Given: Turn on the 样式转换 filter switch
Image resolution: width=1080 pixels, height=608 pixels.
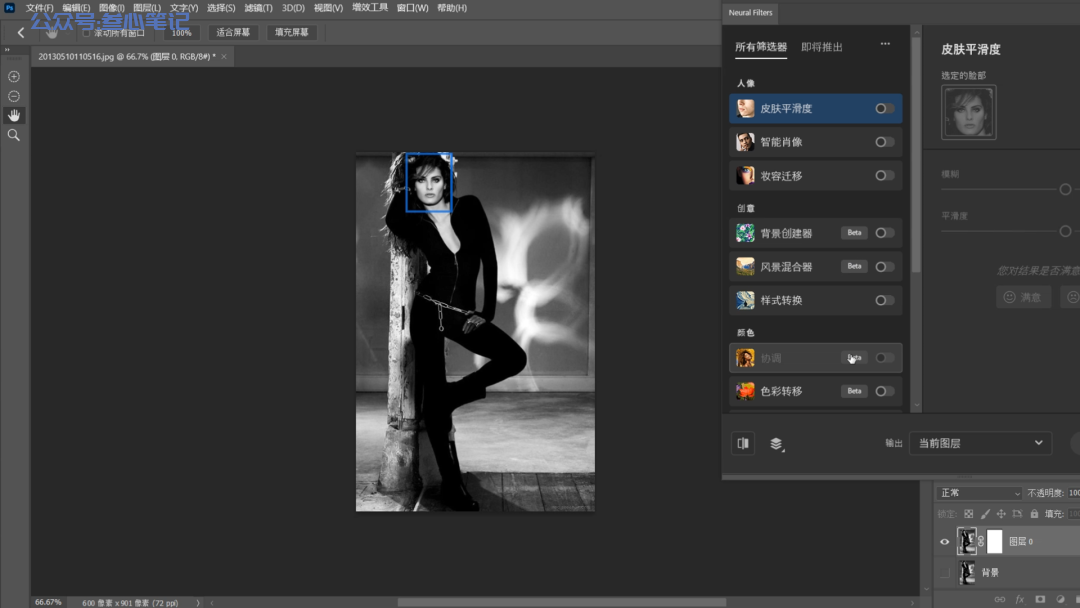Looking at the screenshot, I should pyautogui.click(x=884, y=300).
